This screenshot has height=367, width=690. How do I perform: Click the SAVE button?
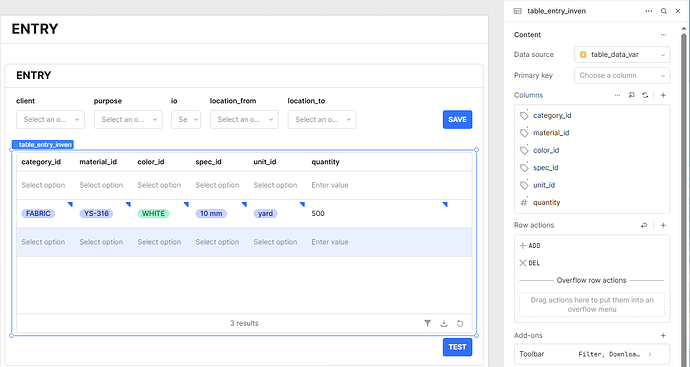(457, 119)
